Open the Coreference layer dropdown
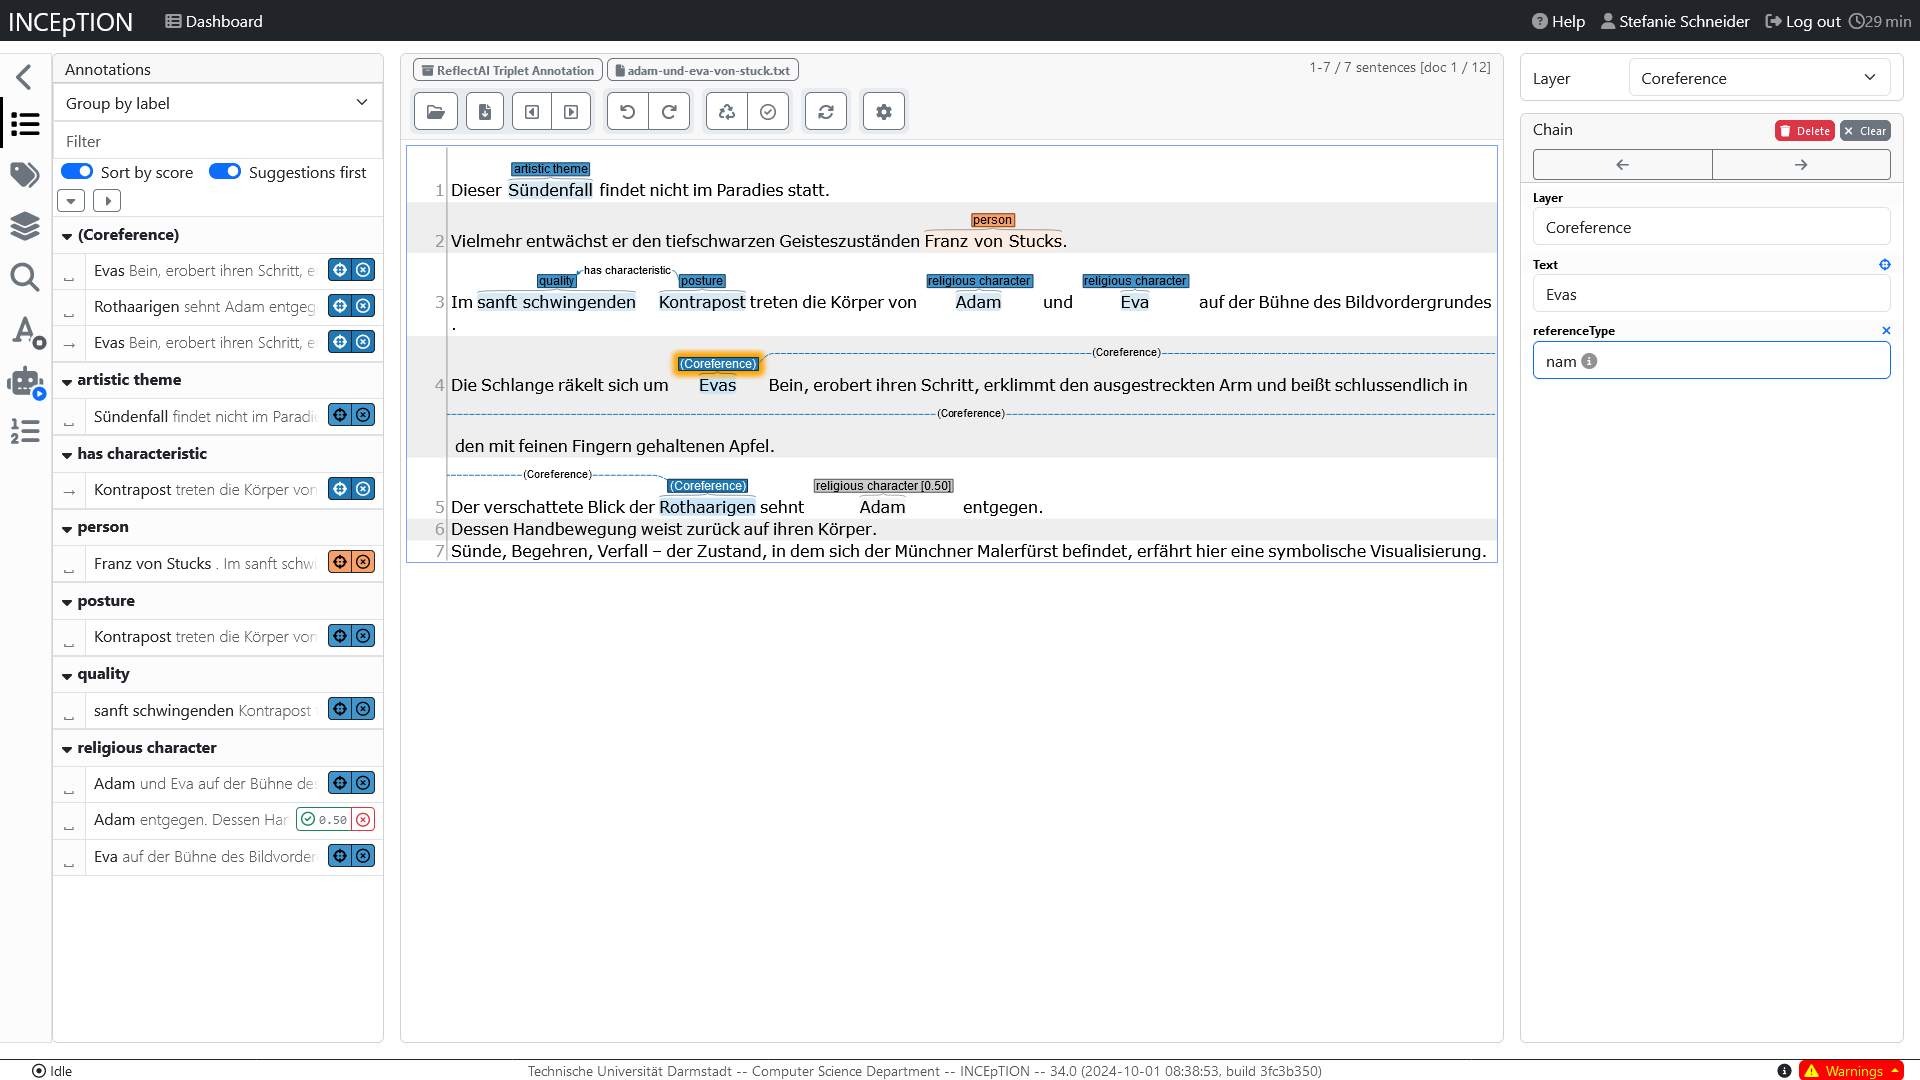Image resolution: width=1920 pixels, height=1080 pixels. click(x=1758, y=78)
